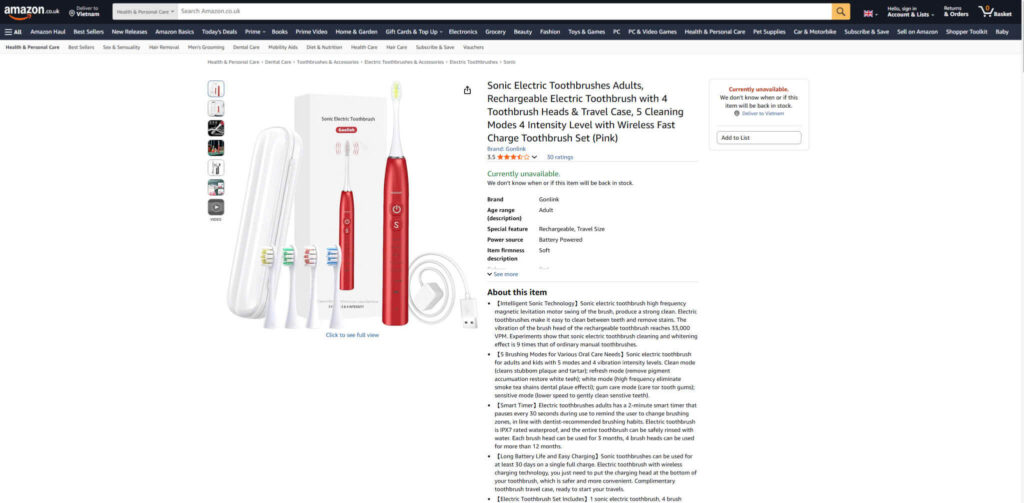Open Account & Lists dropdown
1024x503 pixels.
tap(910, 12)
